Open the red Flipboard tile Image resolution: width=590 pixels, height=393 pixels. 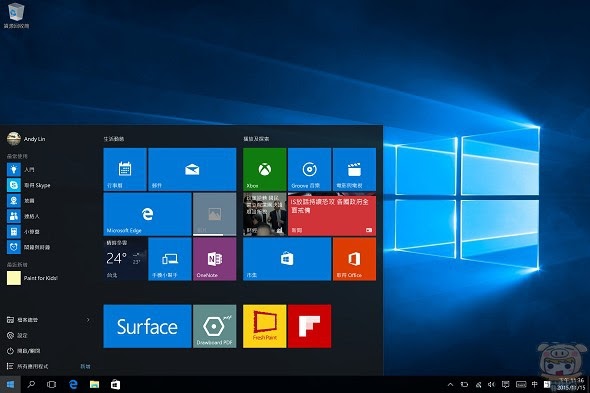coord(309,326)
